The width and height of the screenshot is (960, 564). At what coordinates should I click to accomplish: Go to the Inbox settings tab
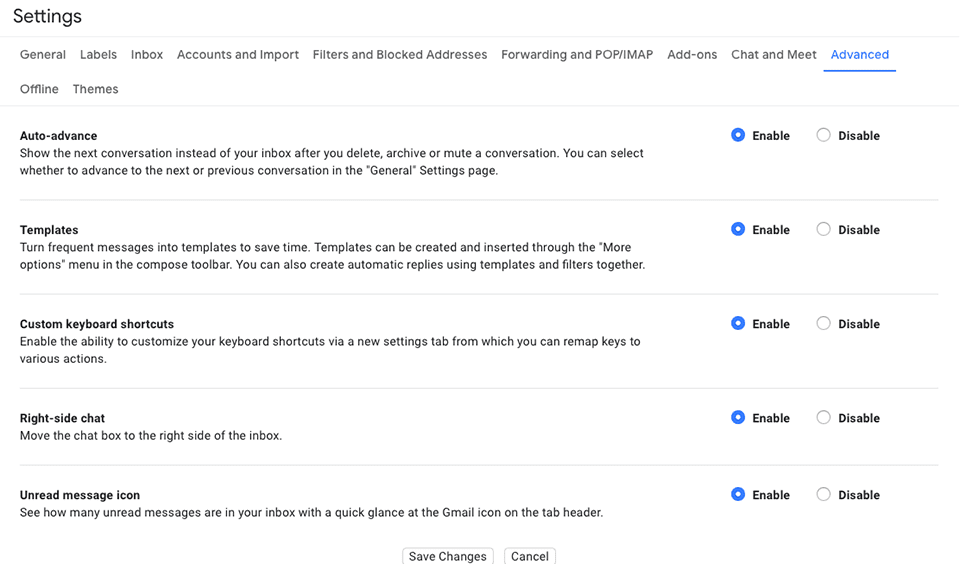tap(147, 55)
